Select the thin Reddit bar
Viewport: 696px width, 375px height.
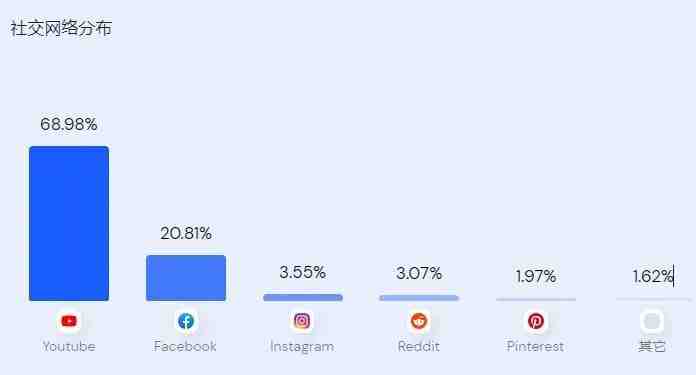(419, 298)
